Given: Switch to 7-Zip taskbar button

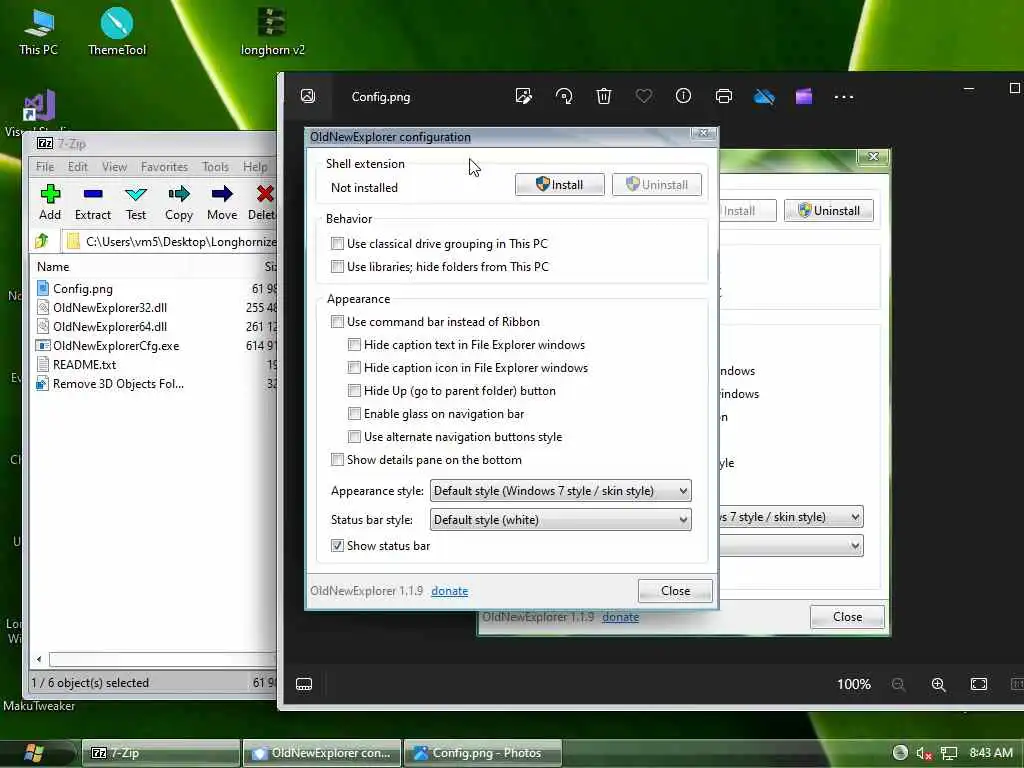Looking at the screenshot, I should (161, 753).
